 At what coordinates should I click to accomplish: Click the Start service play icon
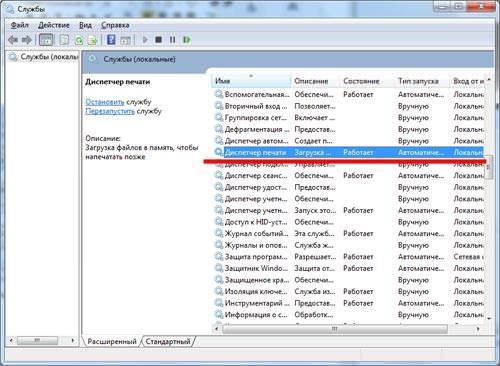pos(145,40)
